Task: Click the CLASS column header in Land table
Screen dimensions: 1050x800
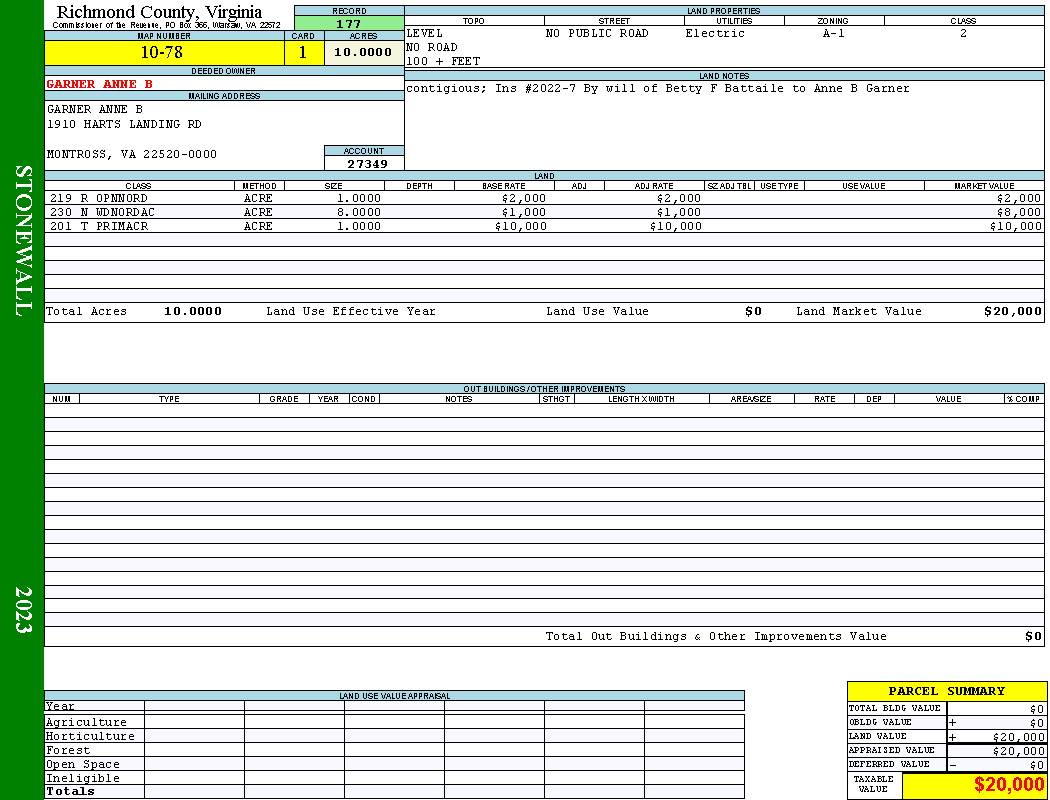Action: pos(139,185)
